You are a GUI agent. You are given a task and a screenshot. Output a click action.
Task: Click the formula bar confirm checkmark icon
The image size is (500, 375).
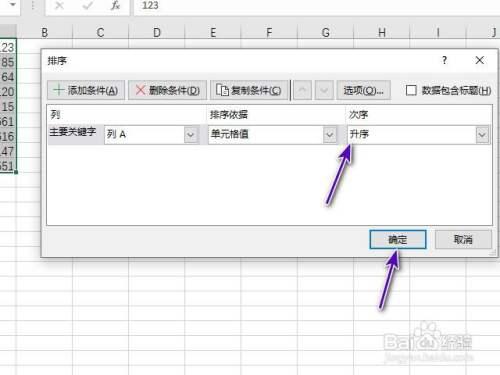pyautogui.click(x=88, y=5)
